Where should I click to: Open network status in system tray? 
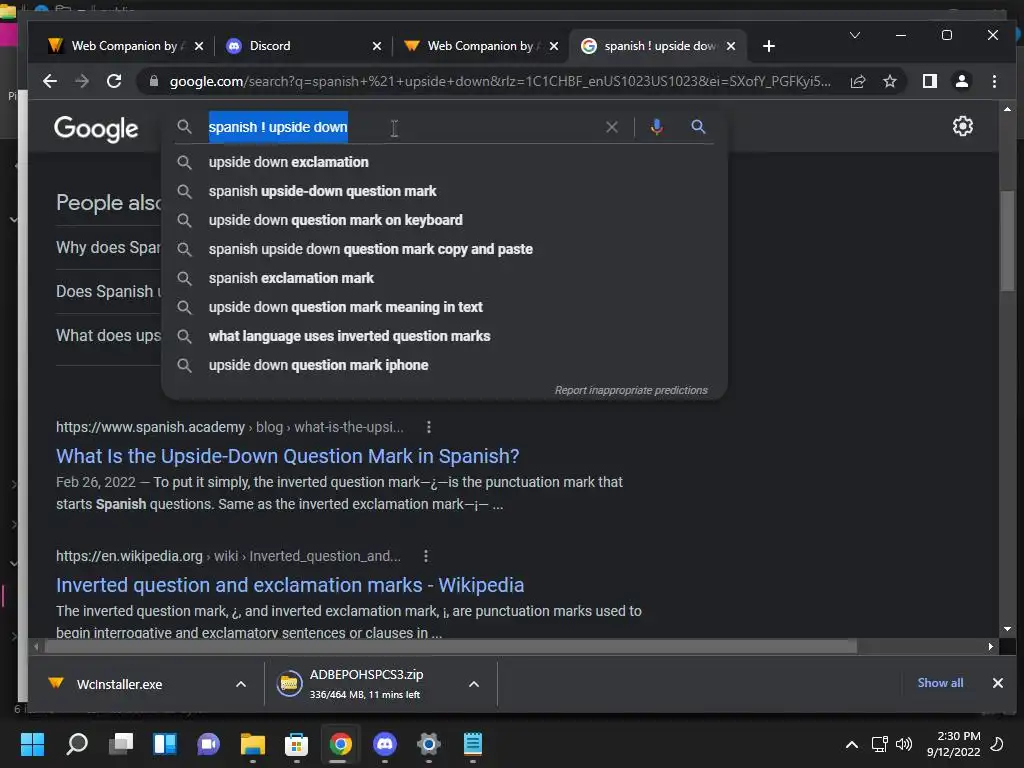tap(880, 744)
